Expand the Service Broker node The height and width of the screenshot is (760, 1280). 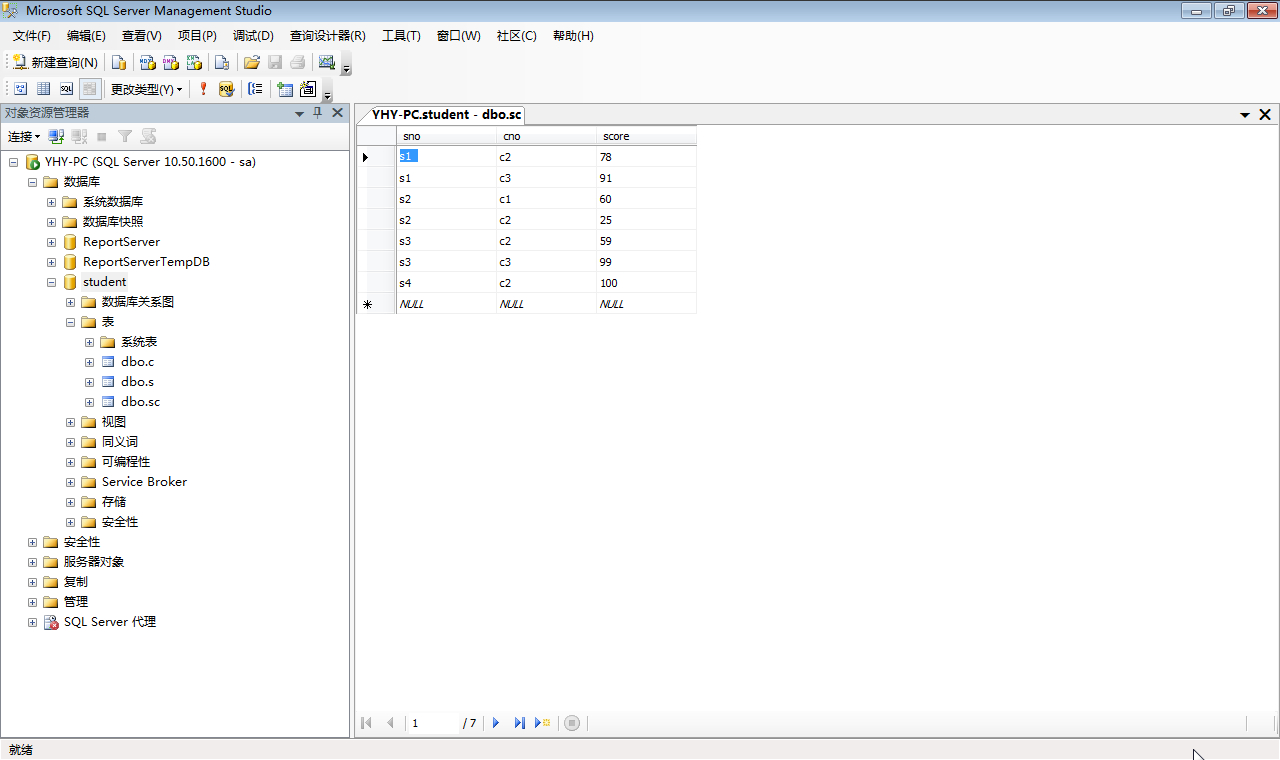tap(70, 482)
